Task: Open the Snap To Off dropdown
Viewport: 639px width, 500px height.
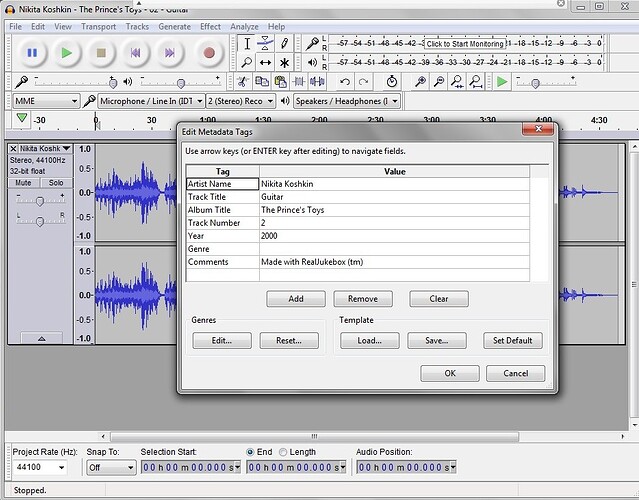Action: (111, 467)
